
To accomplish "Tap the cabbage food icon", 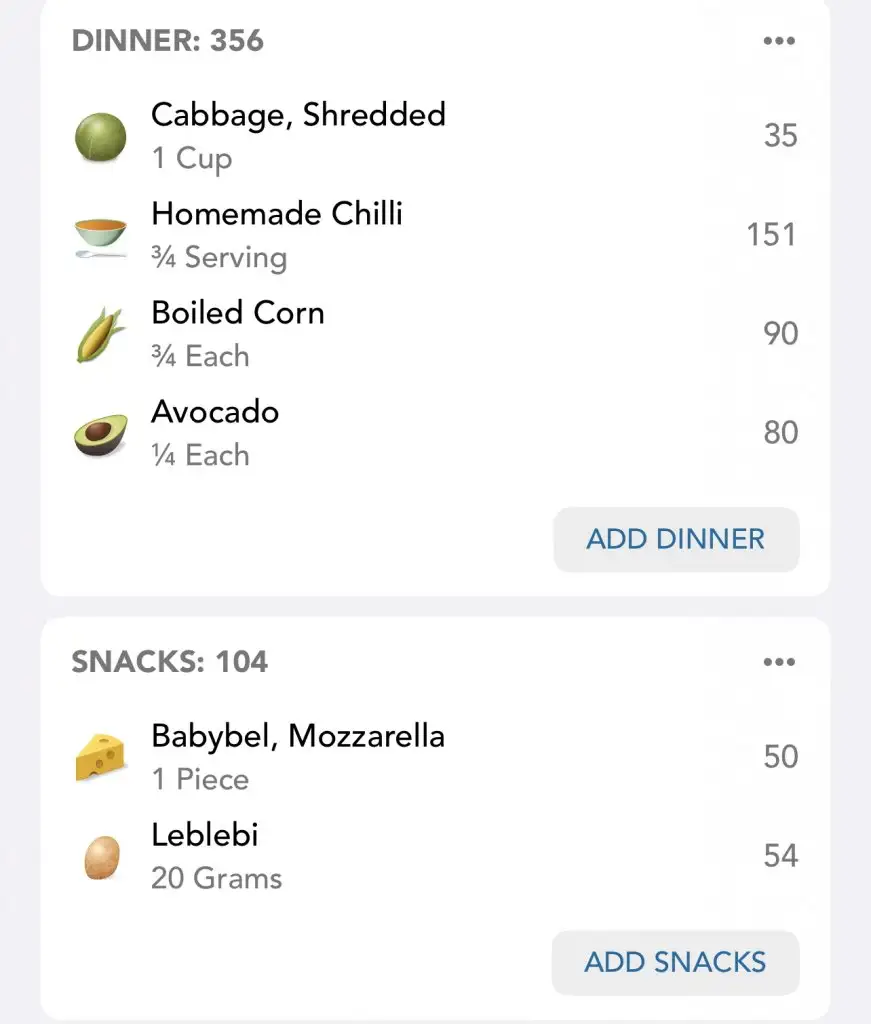I will [x=100, y=136].
